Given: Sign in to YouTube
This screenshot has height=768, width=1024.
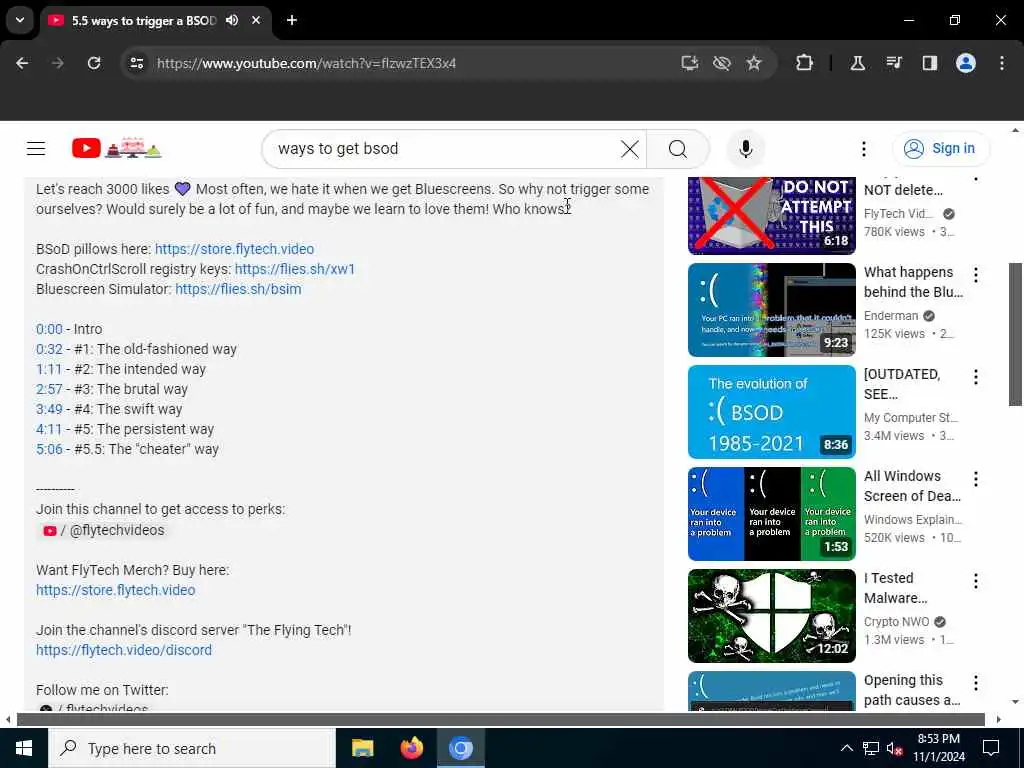Looking at the screenshot, I should (940, 149).
